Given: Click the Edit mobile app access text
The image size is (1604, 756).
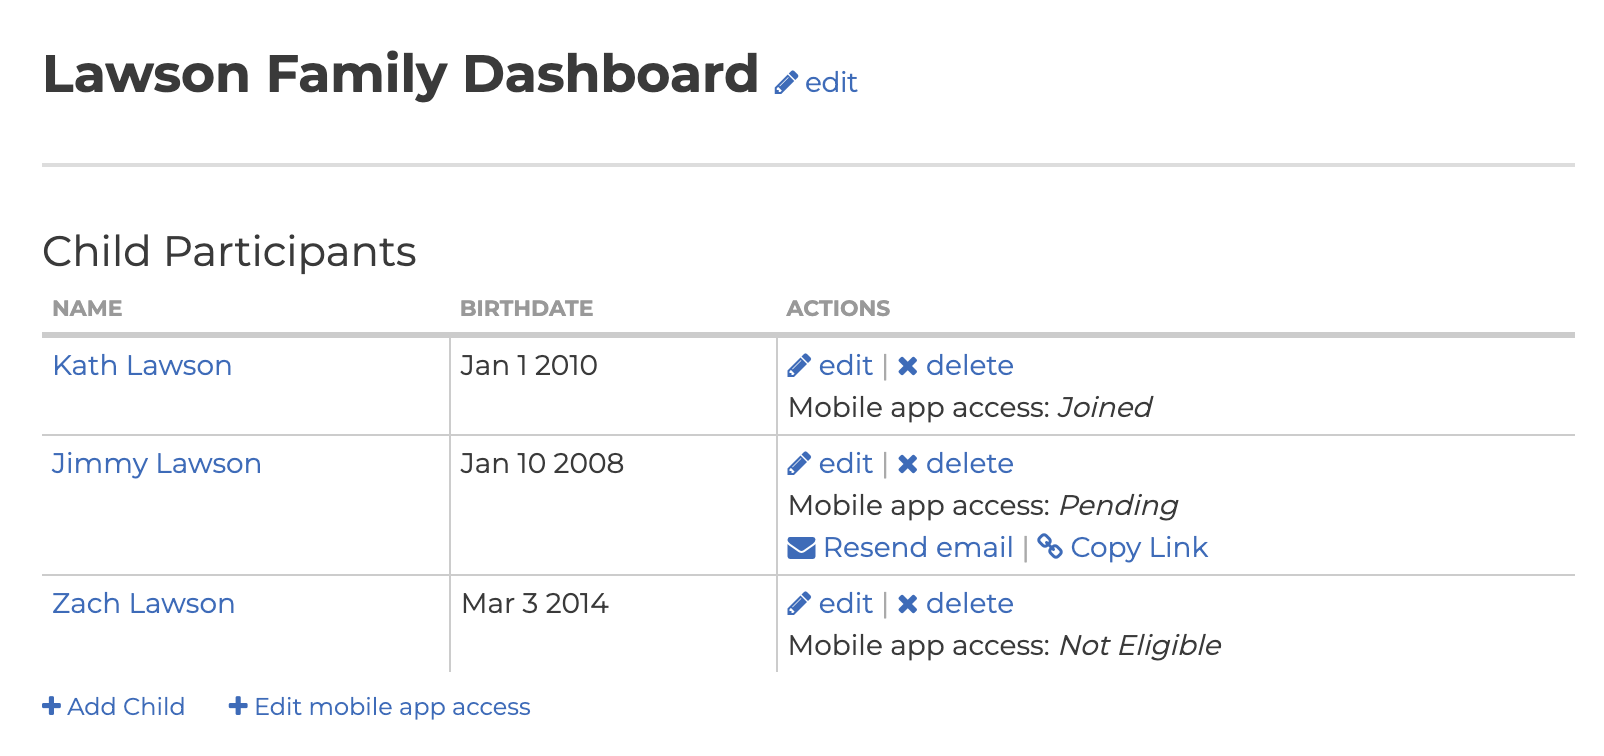Looking at the screenshot, I should click(392, 707).
